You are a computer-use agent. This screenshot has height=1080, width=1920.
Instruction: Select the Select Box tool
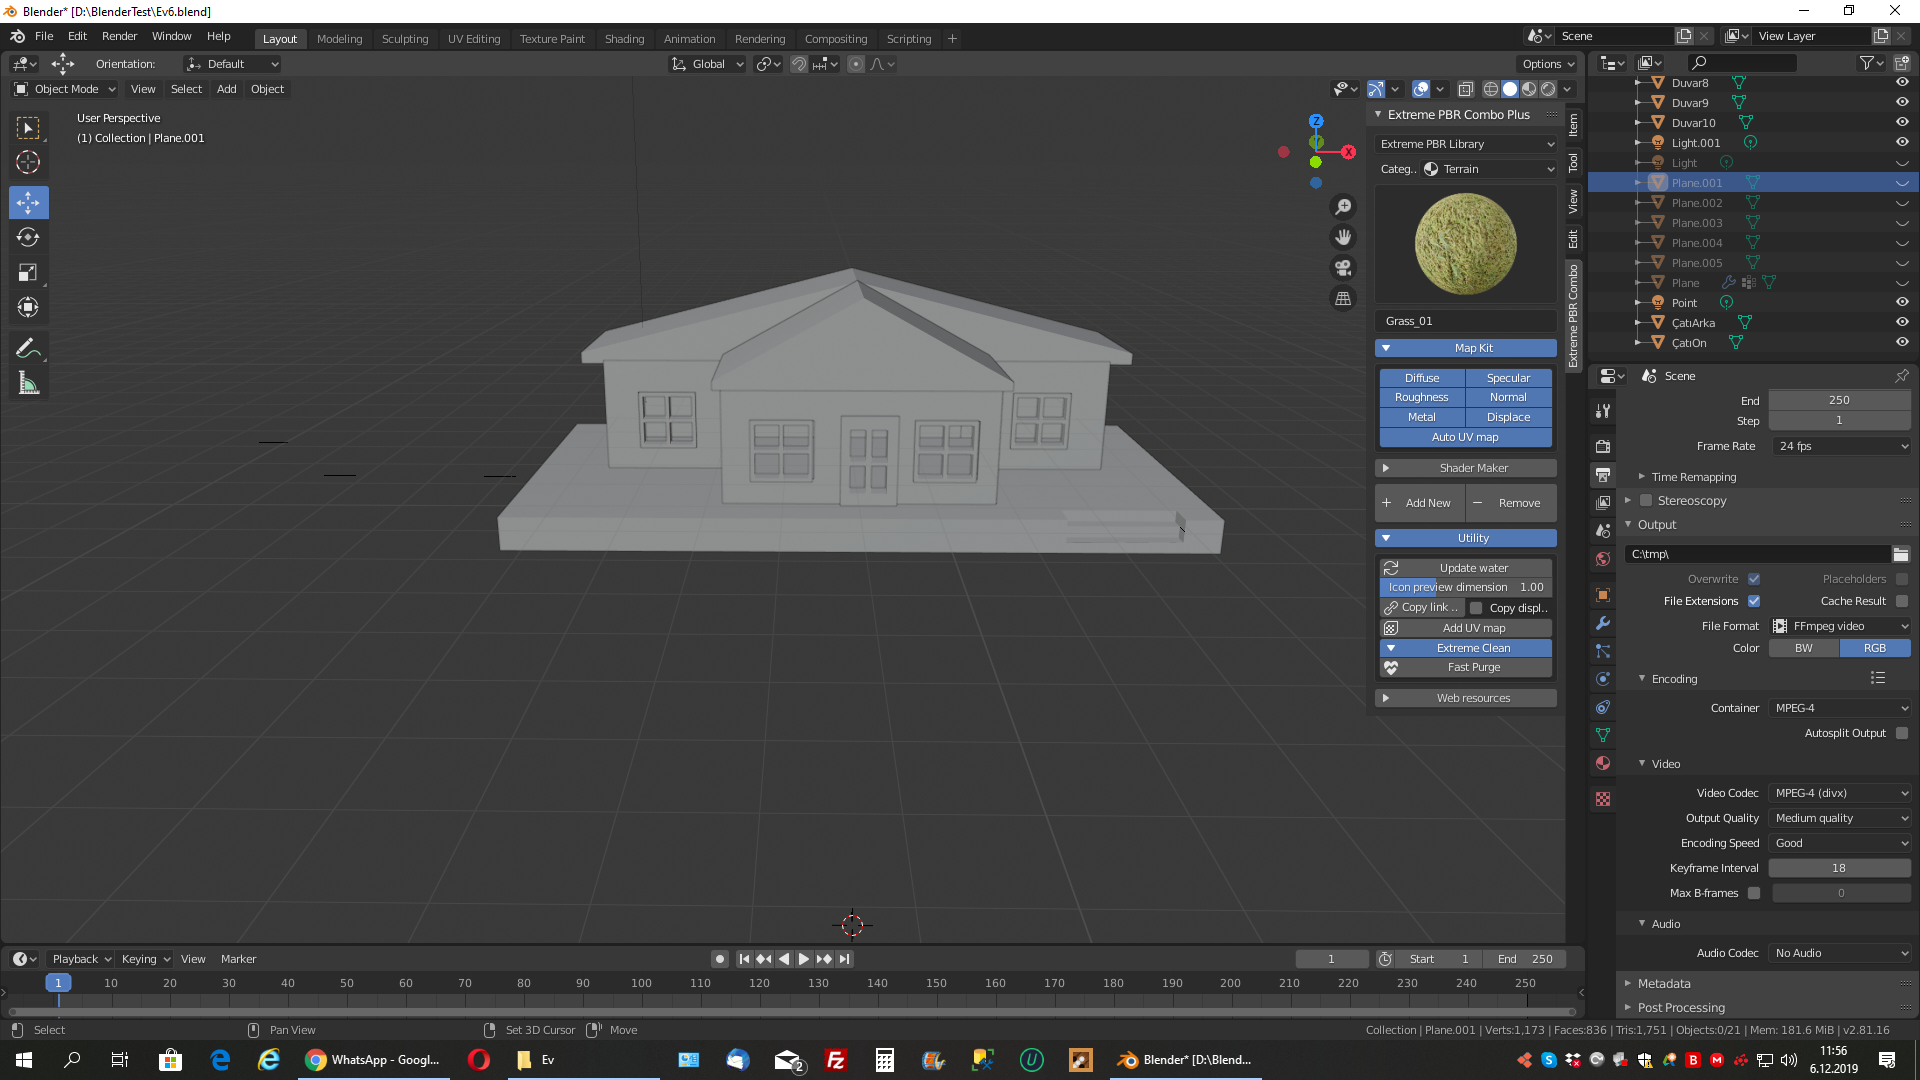pos(28,127)
